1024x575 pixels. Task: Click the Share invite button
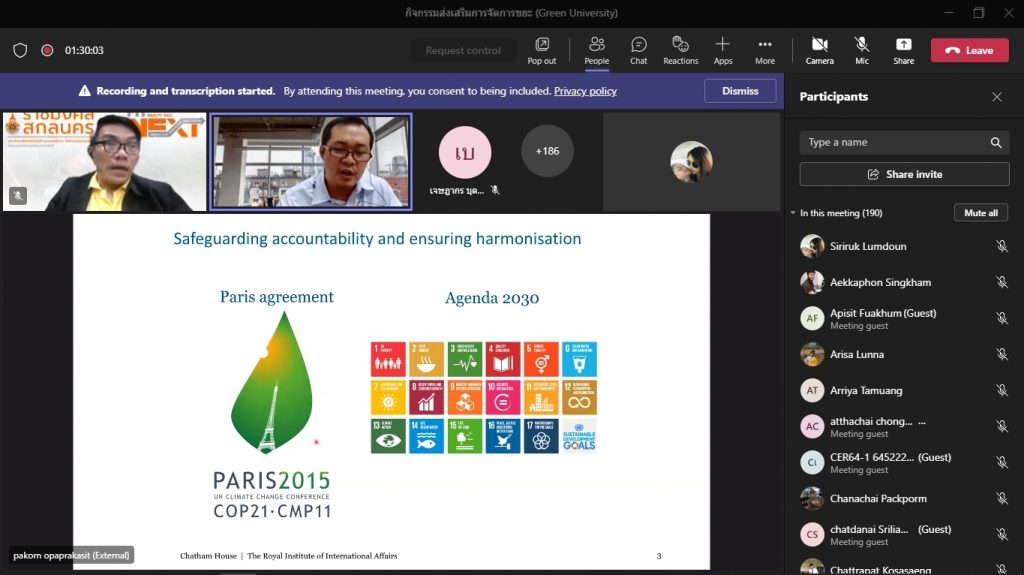click(x=904, y=174)
